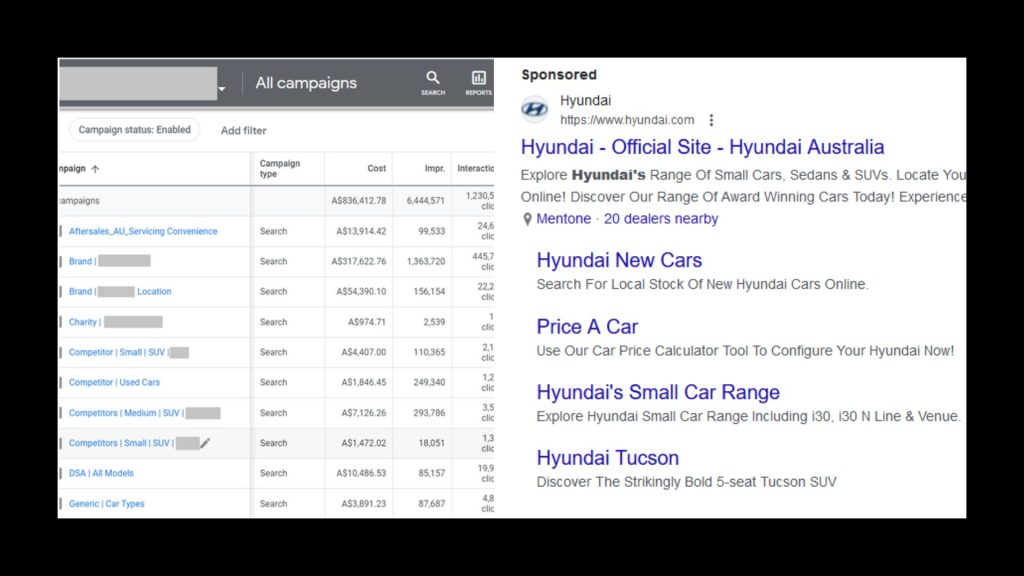Image resolution: width=1024 pixels, height=576 pixels.
Task: Click the https://www.hyundai.com URL text
Action: (x=627, y=120)
